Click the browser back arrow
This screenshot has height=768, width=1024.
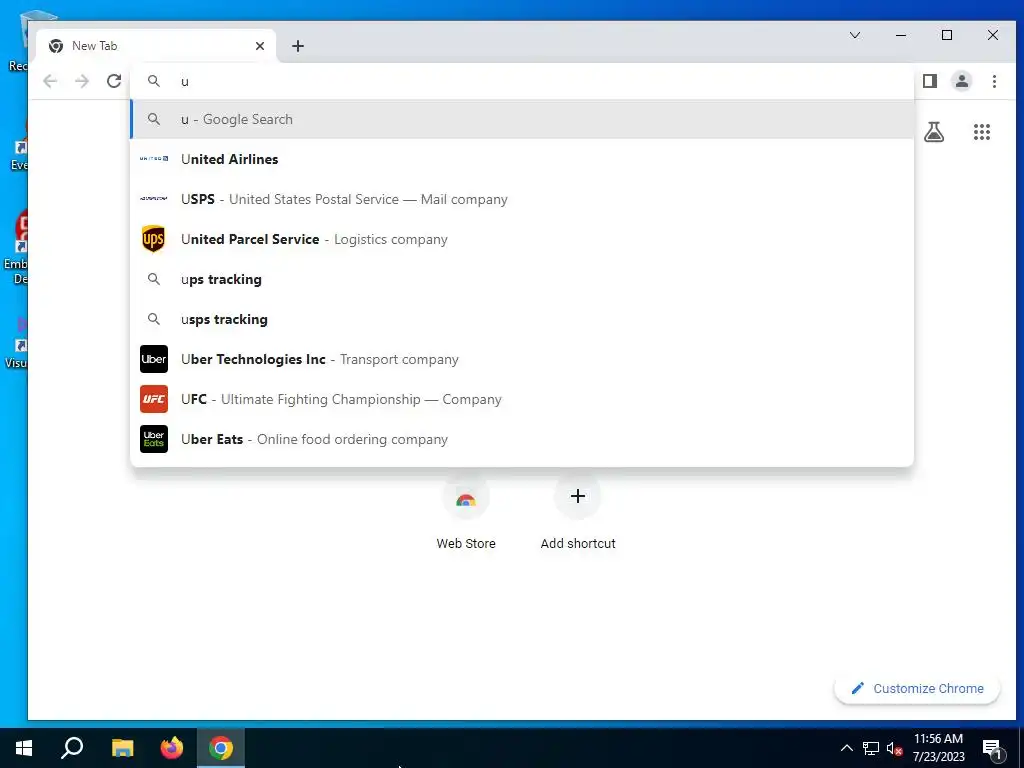(x=50, y=81)
